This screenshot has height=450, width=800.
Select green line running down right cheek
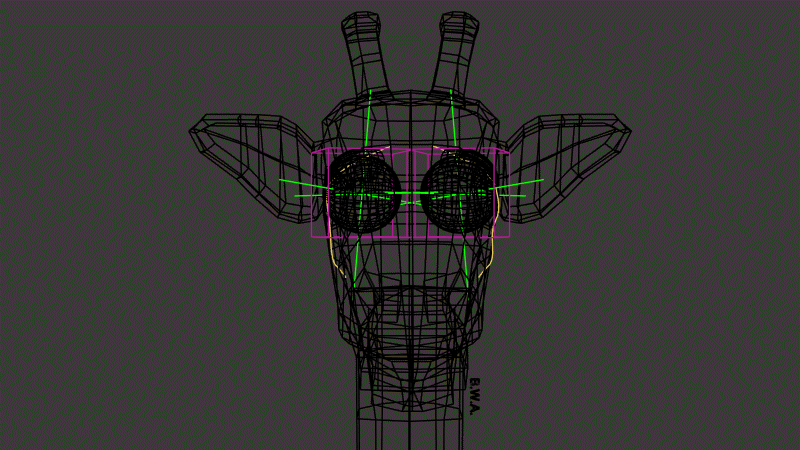coord(465,263)
